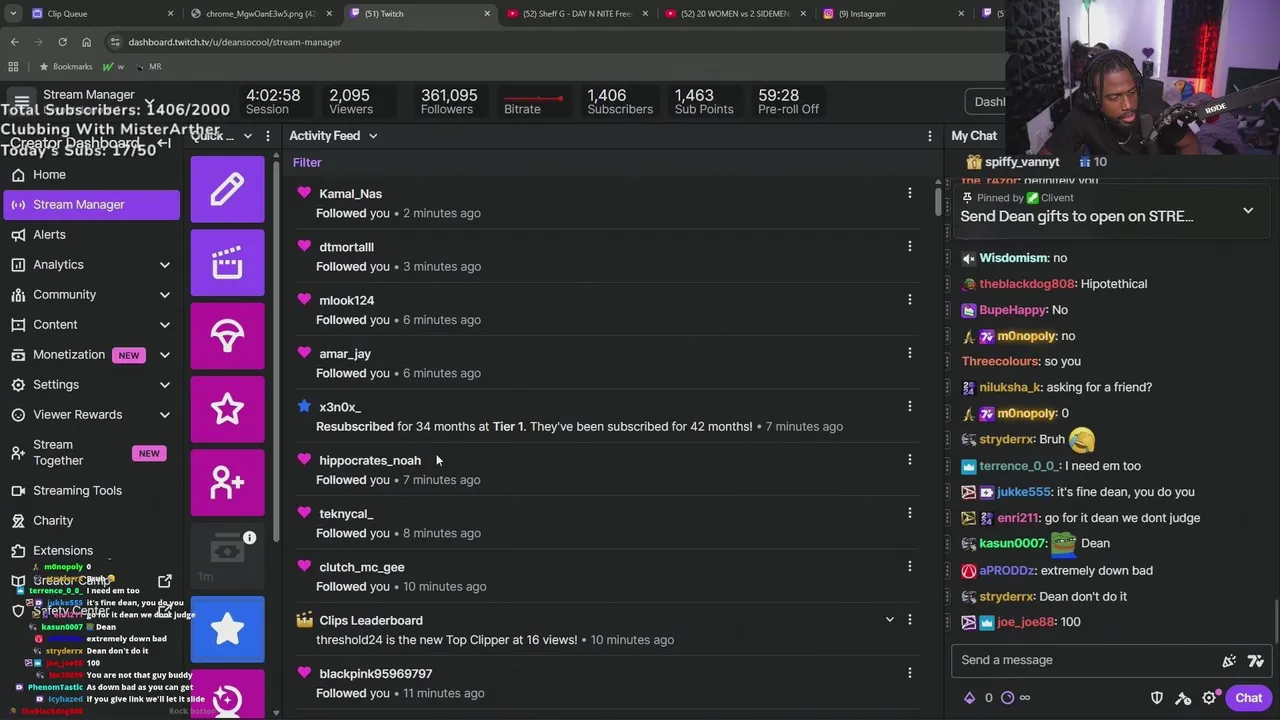The width and height of the screenshot is (1280, 720).
Task: Open options for Kamal_Nas follow event
Action: [910, 193]
